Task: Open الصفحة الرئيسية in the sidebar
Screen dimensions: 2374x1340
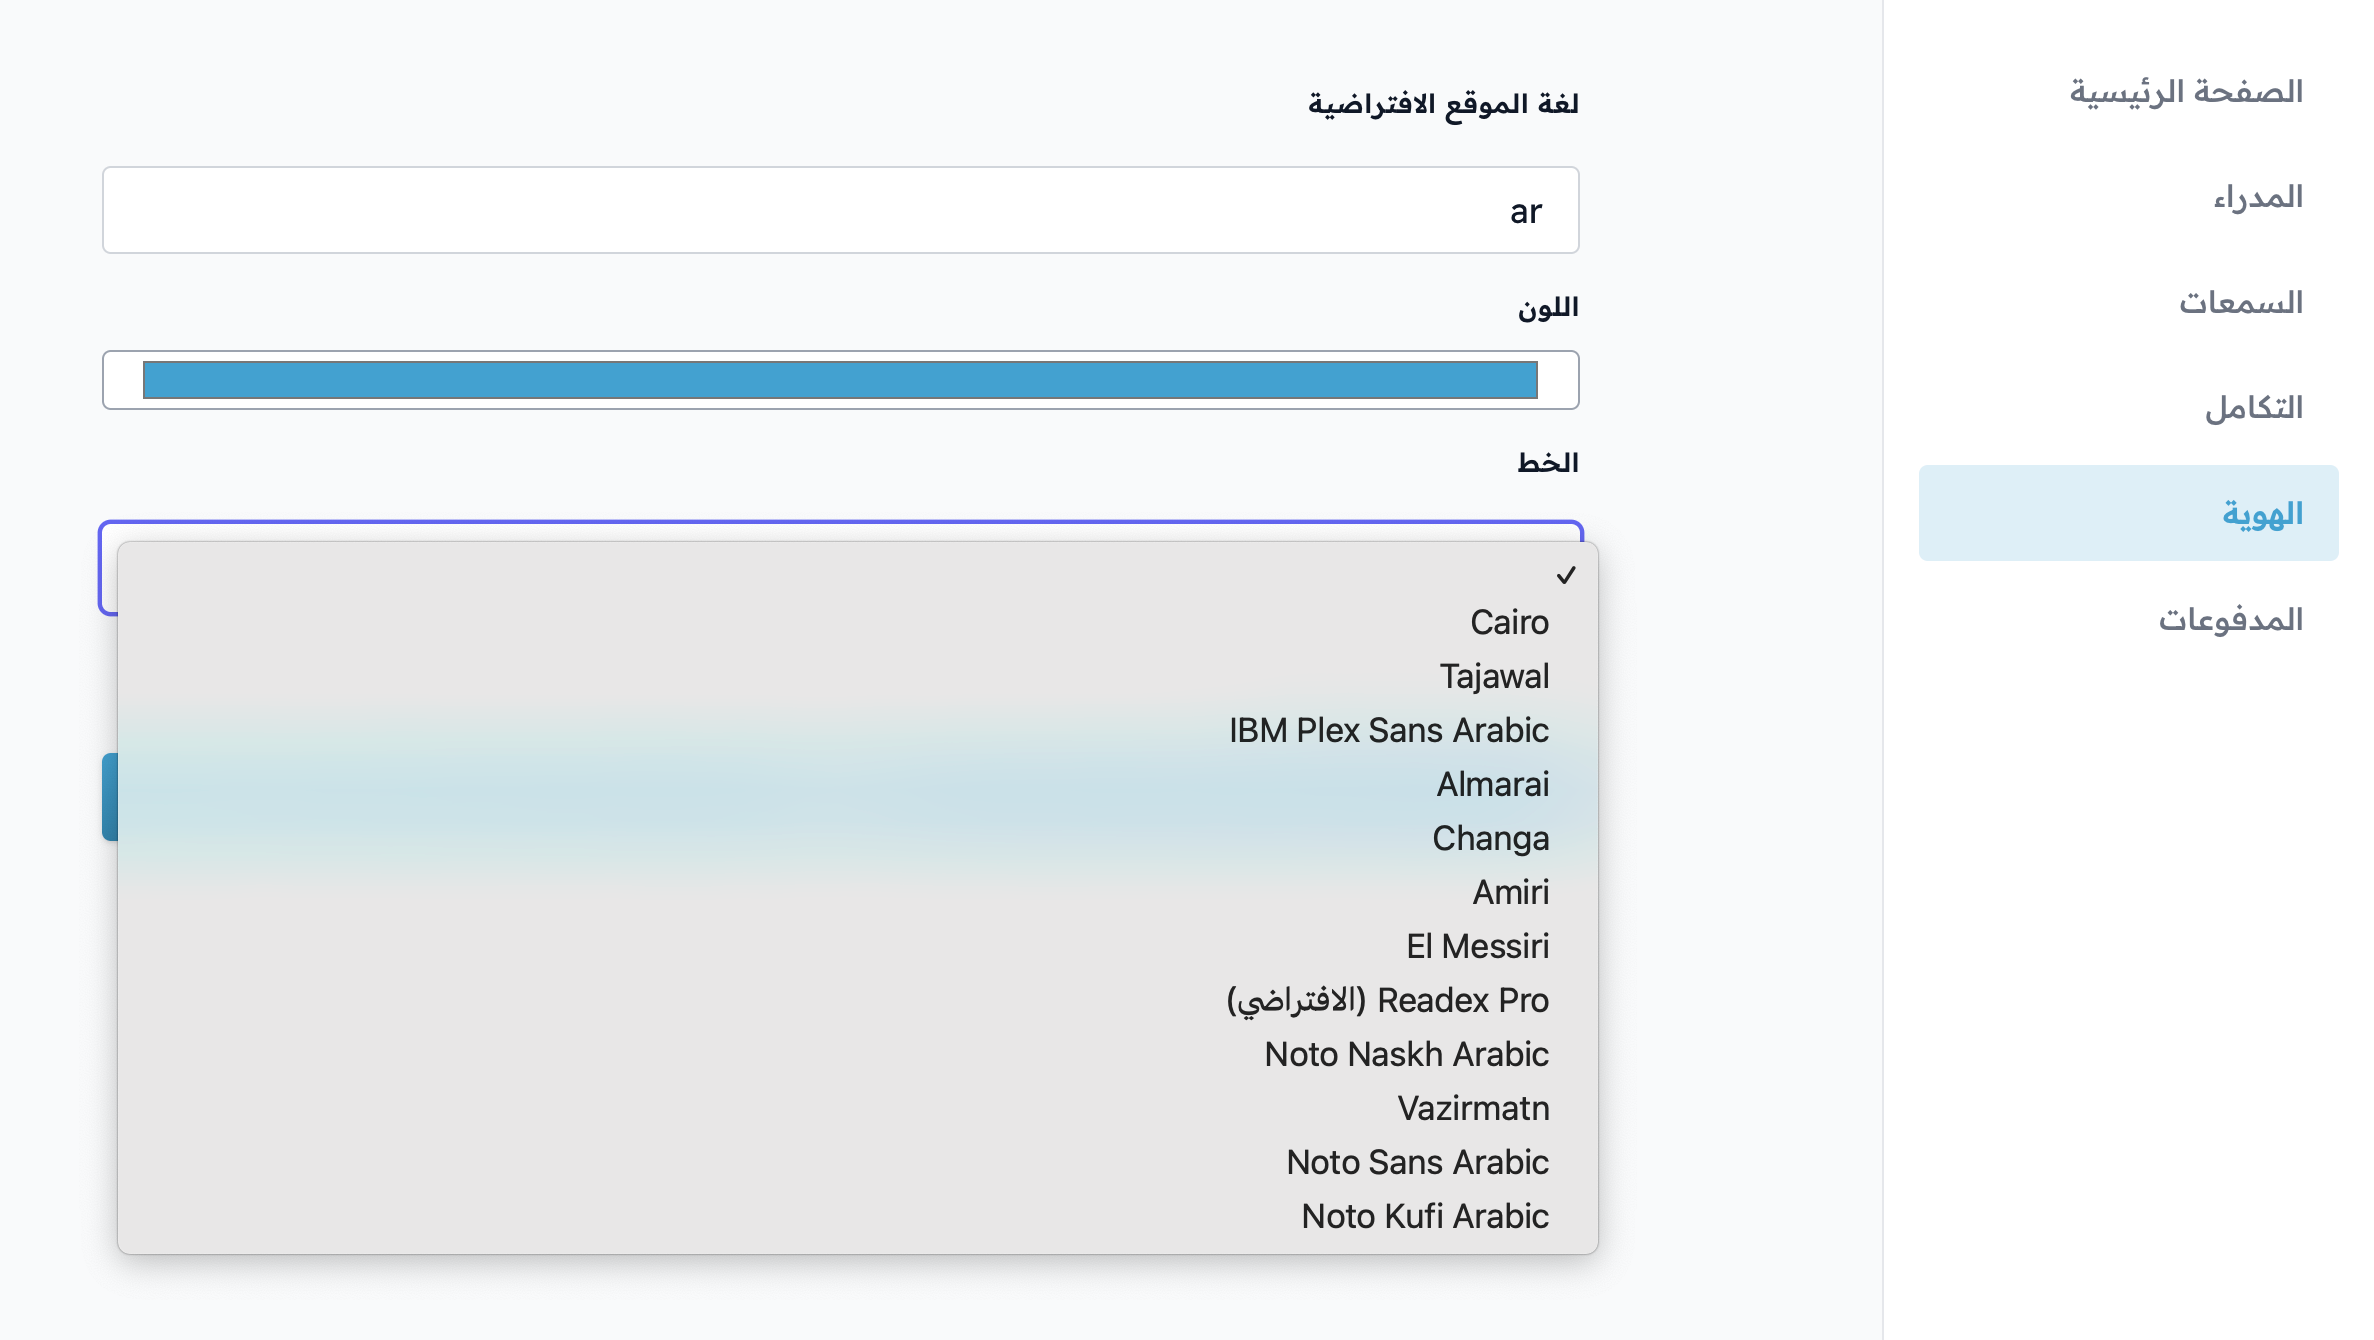Action: [x=2128, y=92]
